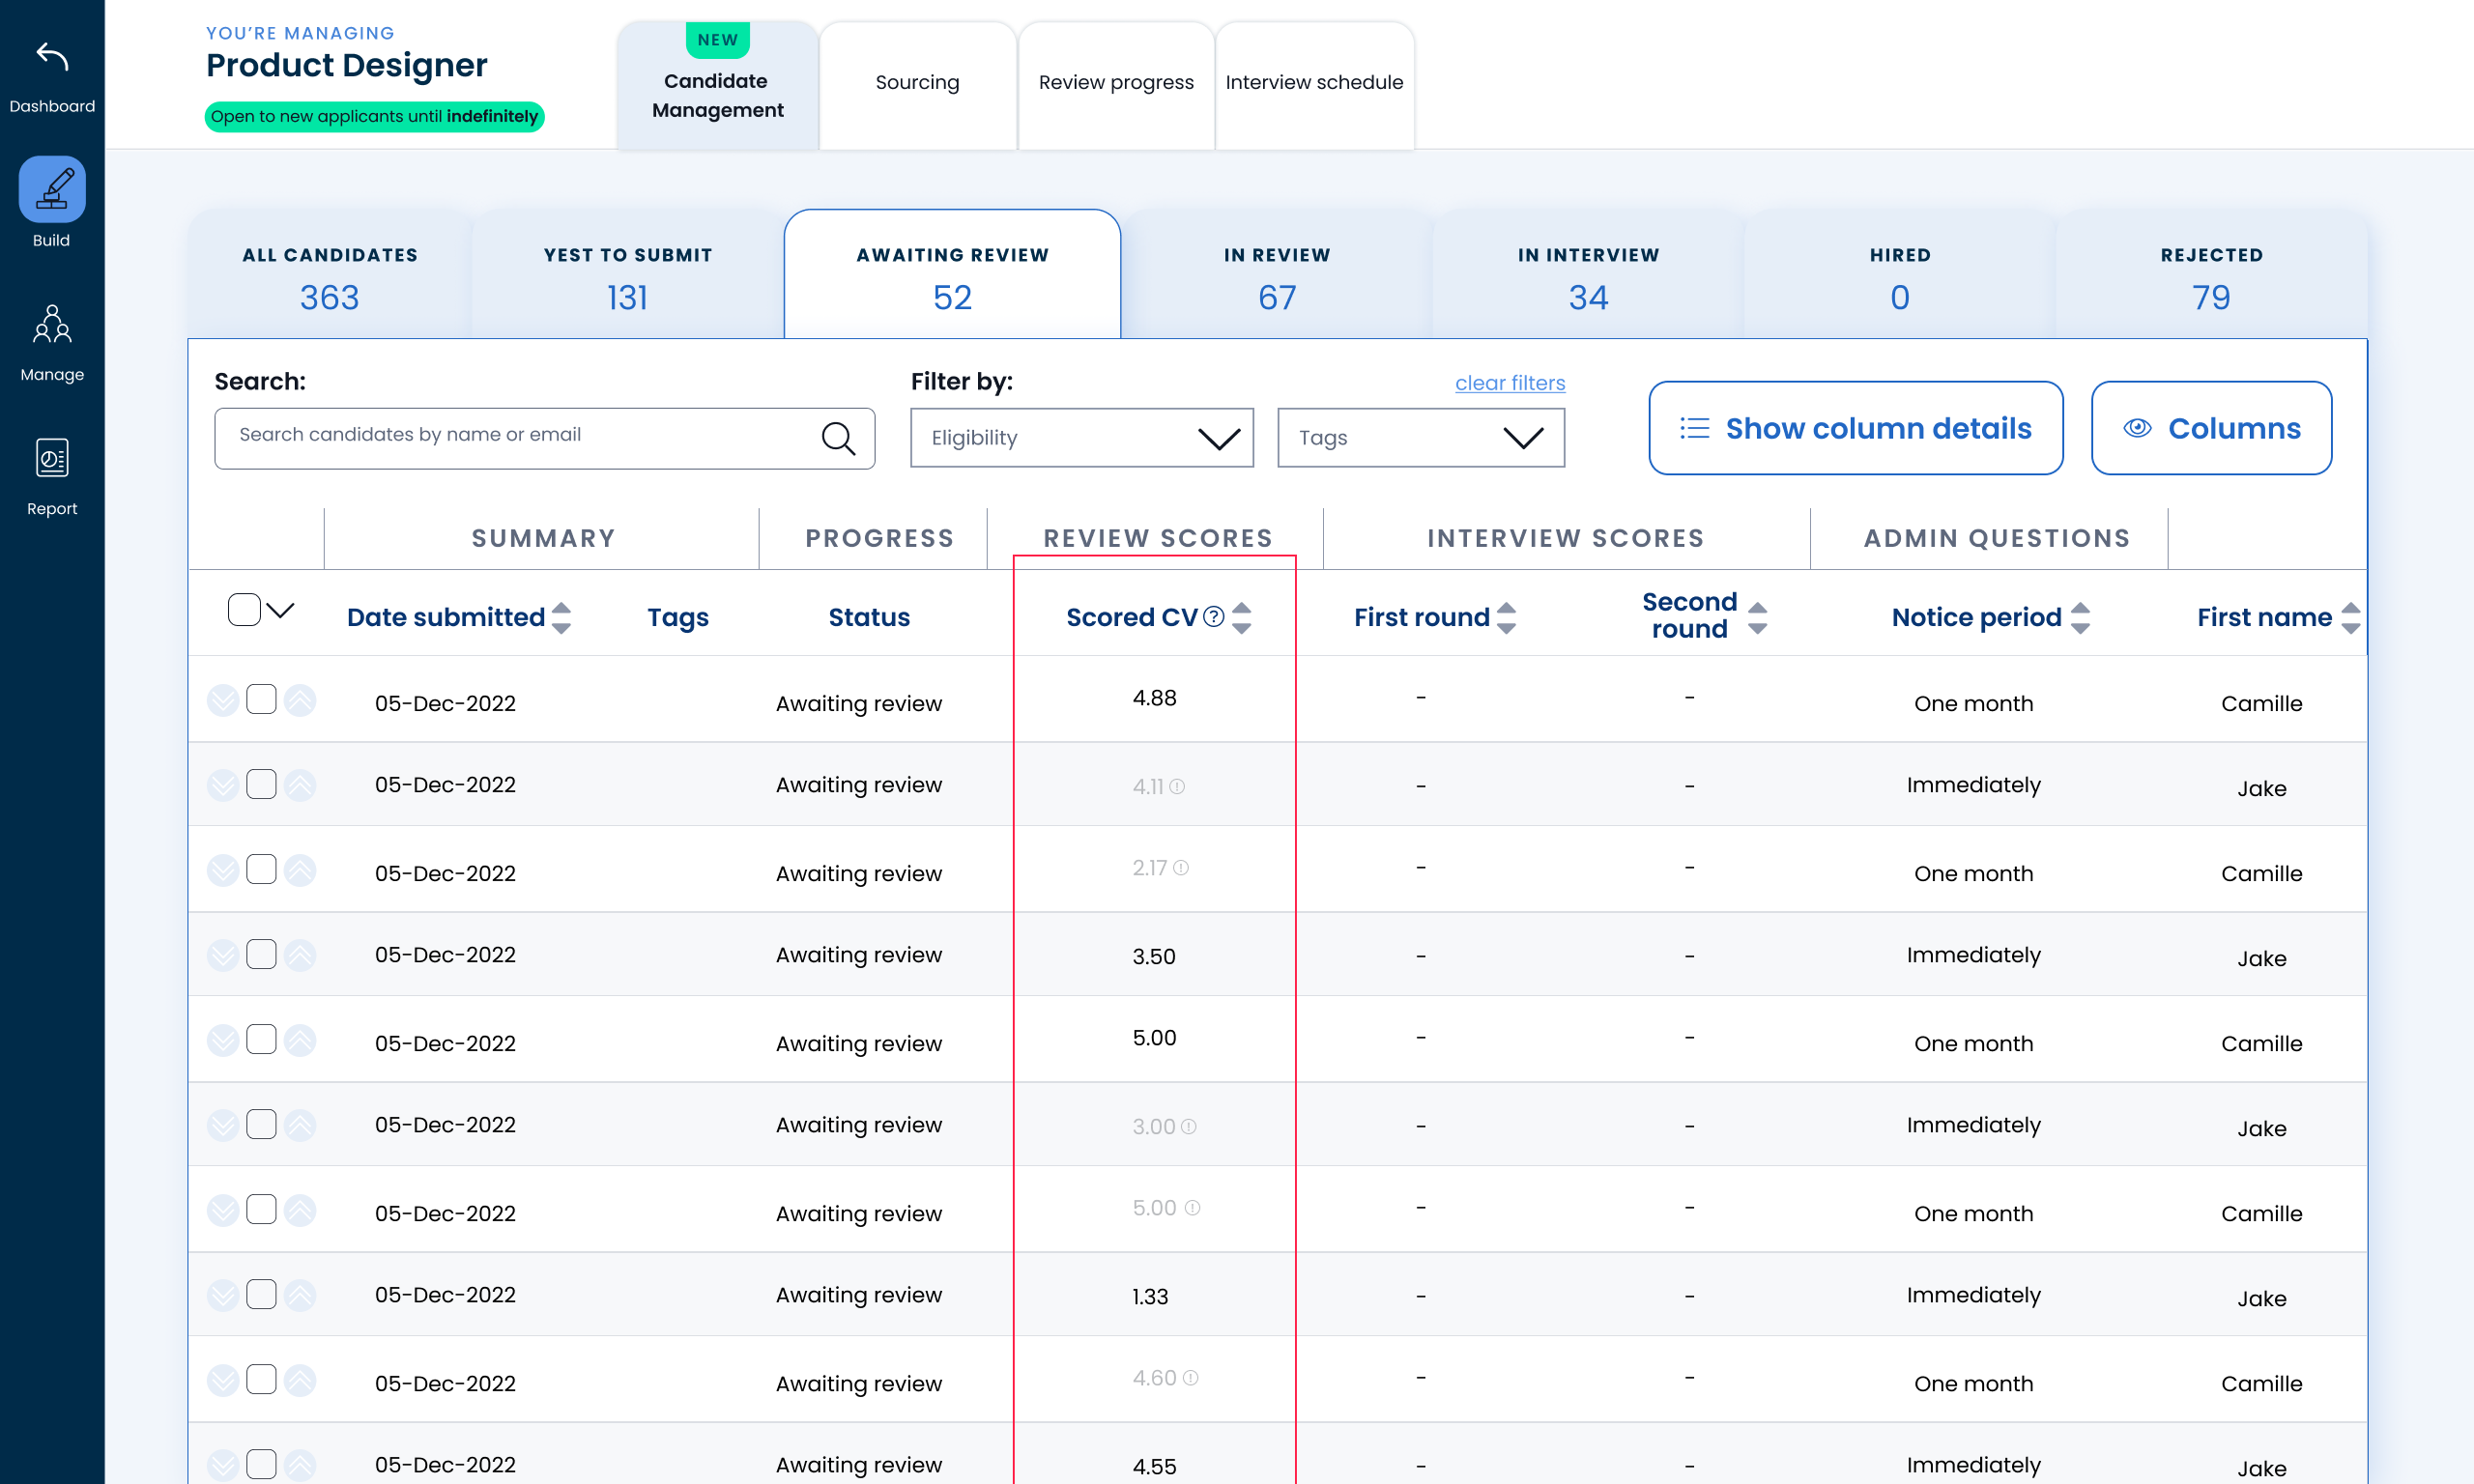Tick the select-all checkbox in header
Viewport: 2474px width, 1484px height.
[244, 610]
